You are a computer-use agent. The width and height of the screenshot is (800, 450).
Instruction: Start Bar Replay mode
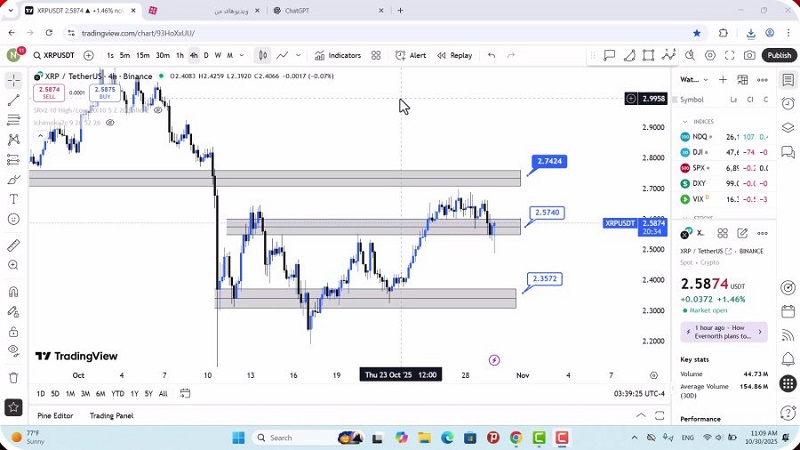[454, 56]
